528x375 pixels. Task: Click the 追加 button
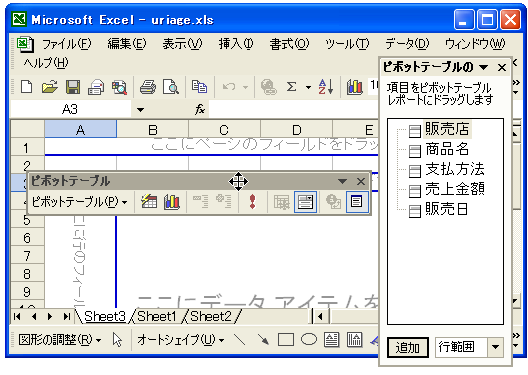coord(407,347)
